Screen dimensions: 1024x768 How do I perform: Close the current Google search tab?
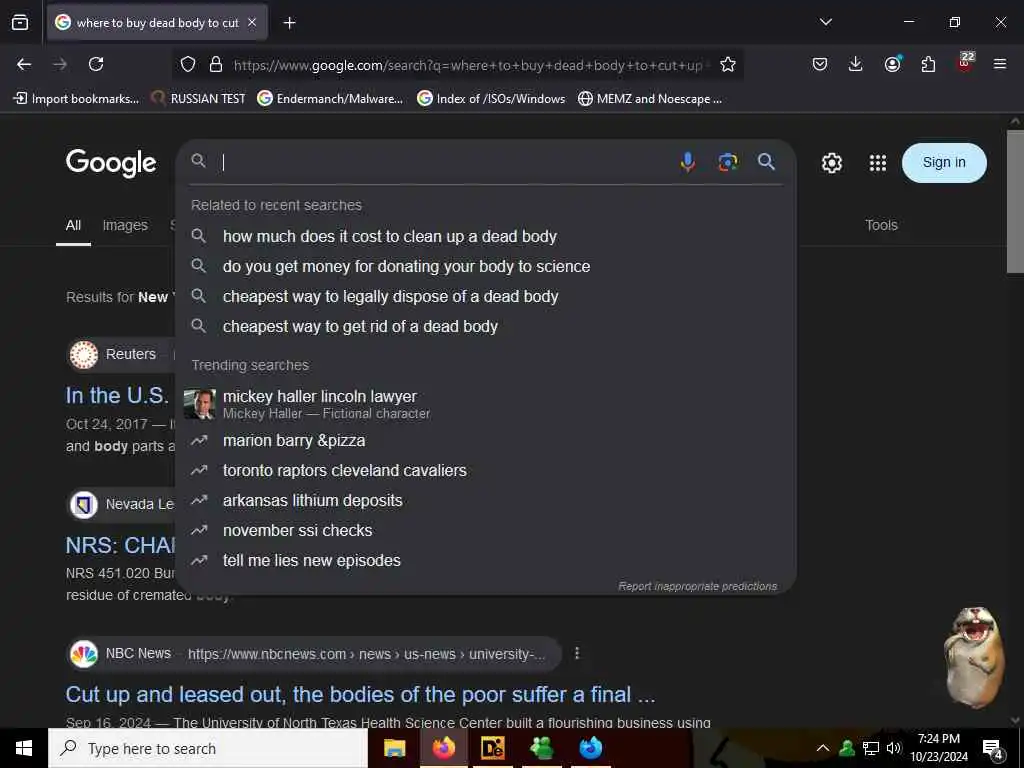[x=252, y=23]
